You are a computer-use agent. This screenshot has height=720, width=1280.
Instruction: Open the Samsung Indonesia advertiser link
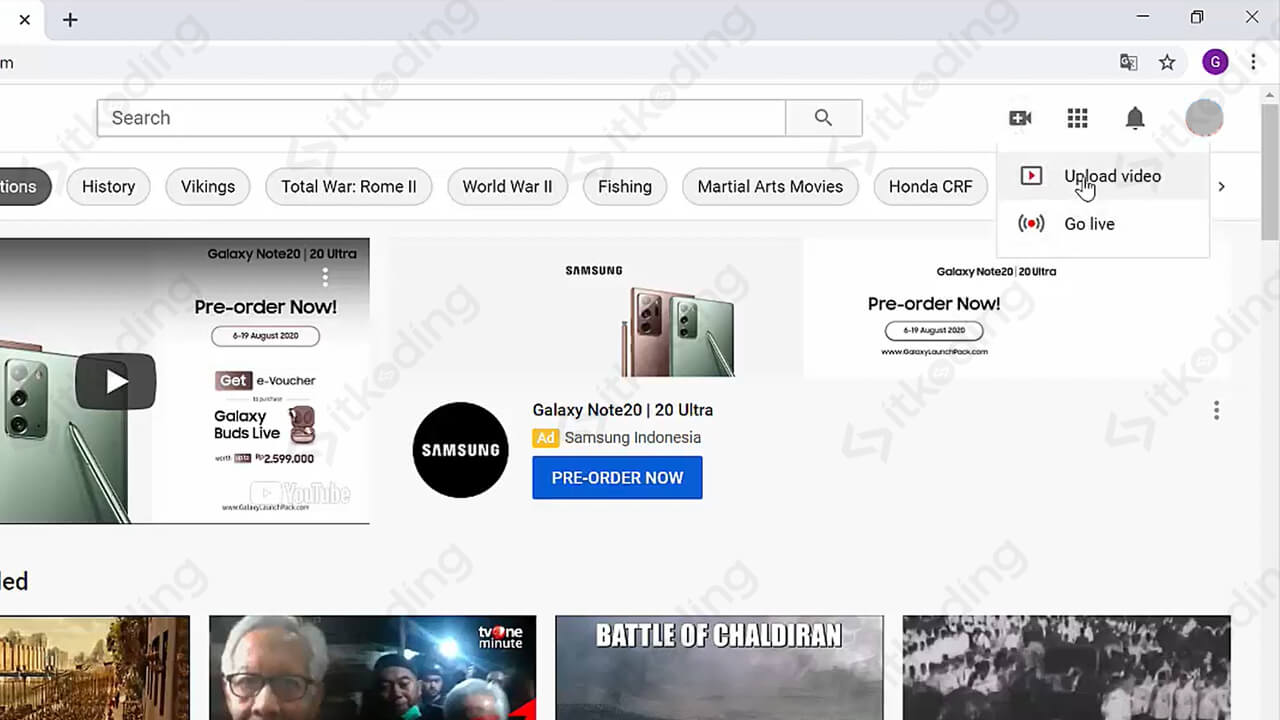point(632,438)
